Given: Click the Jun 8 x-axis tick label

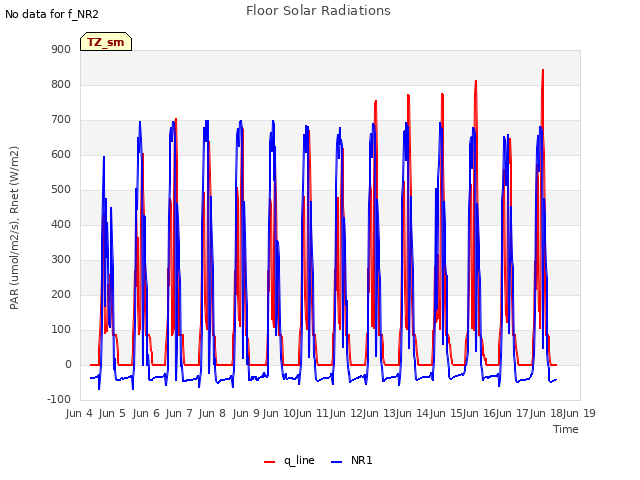Looking at the screenshot, I should pyautogui.click(x=212, y=413).
